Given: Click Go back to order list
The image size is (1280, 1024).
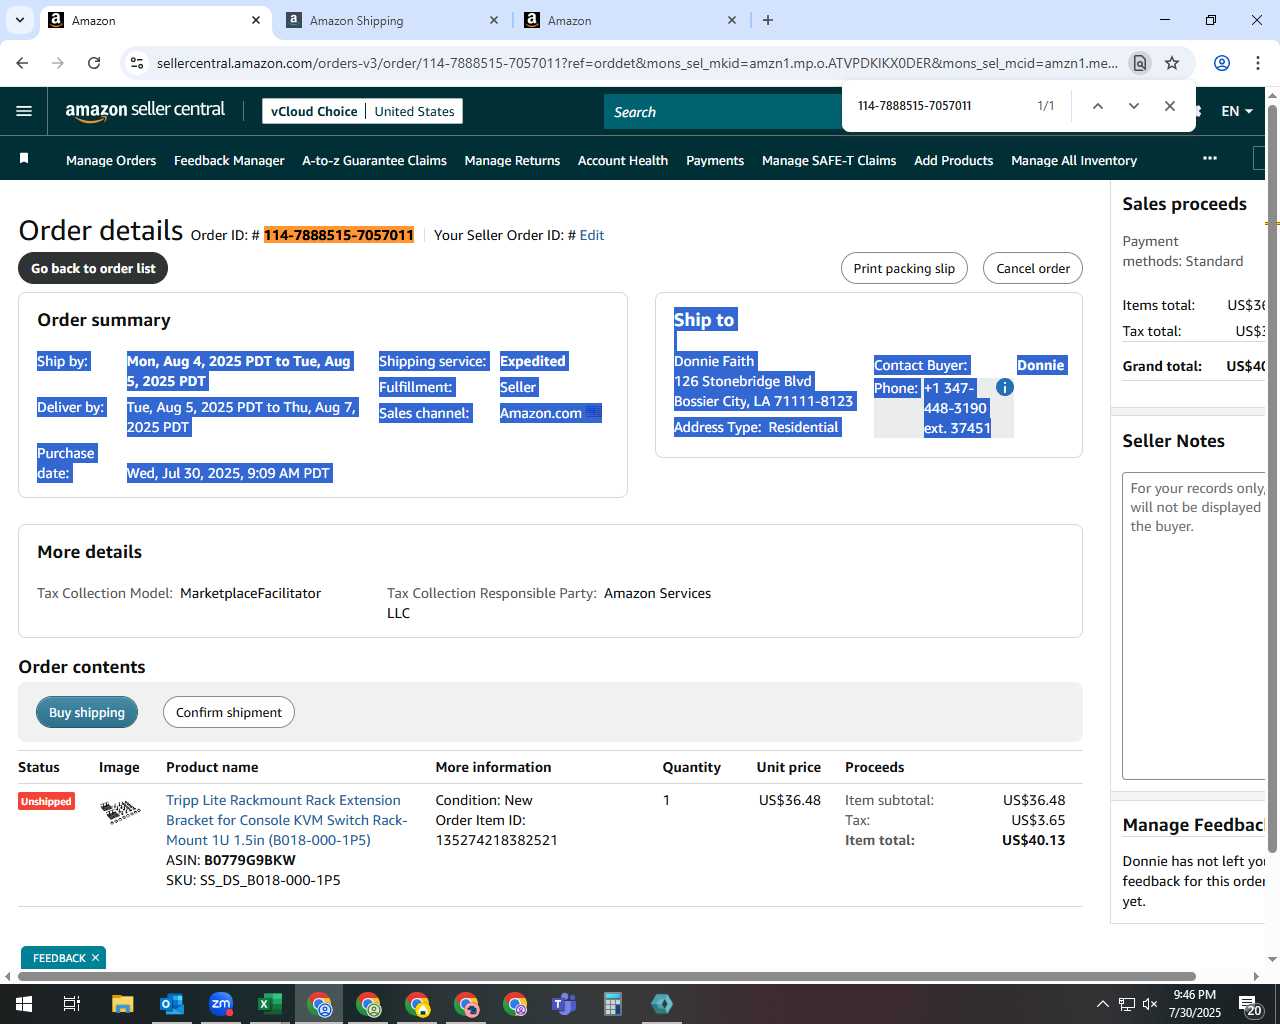Looking at the screenshot, I should point(93,268).
